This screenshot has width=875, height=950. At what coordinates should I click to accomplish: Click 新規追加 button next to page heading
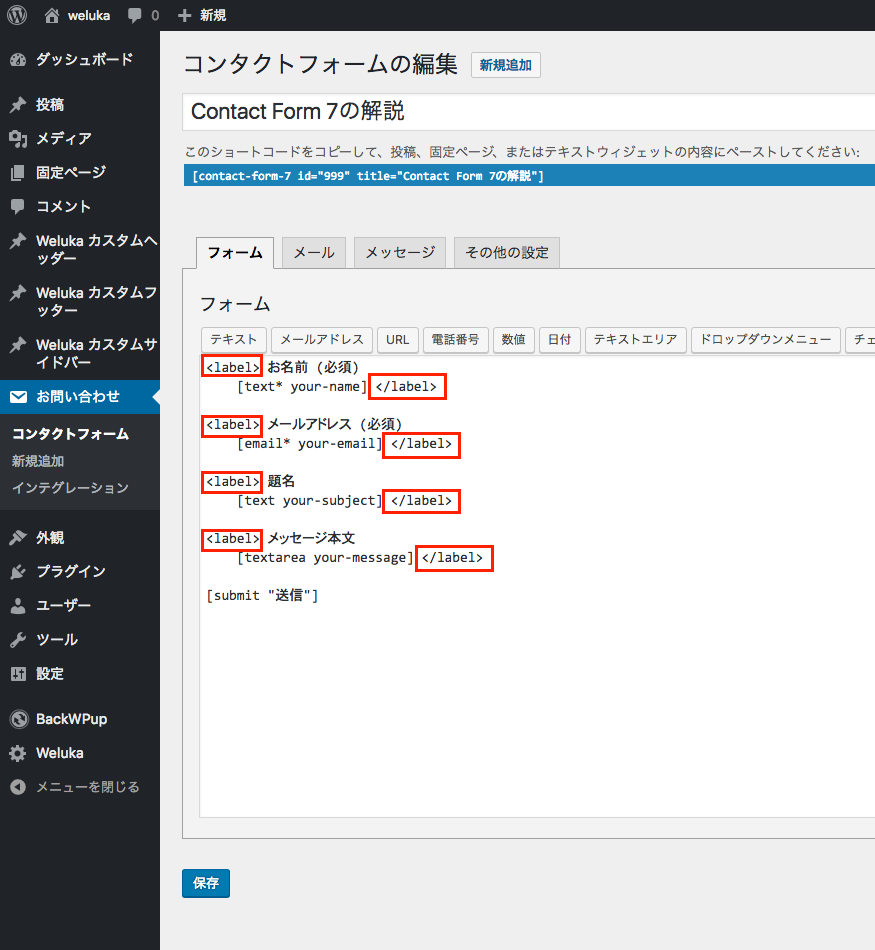[506, 65]
